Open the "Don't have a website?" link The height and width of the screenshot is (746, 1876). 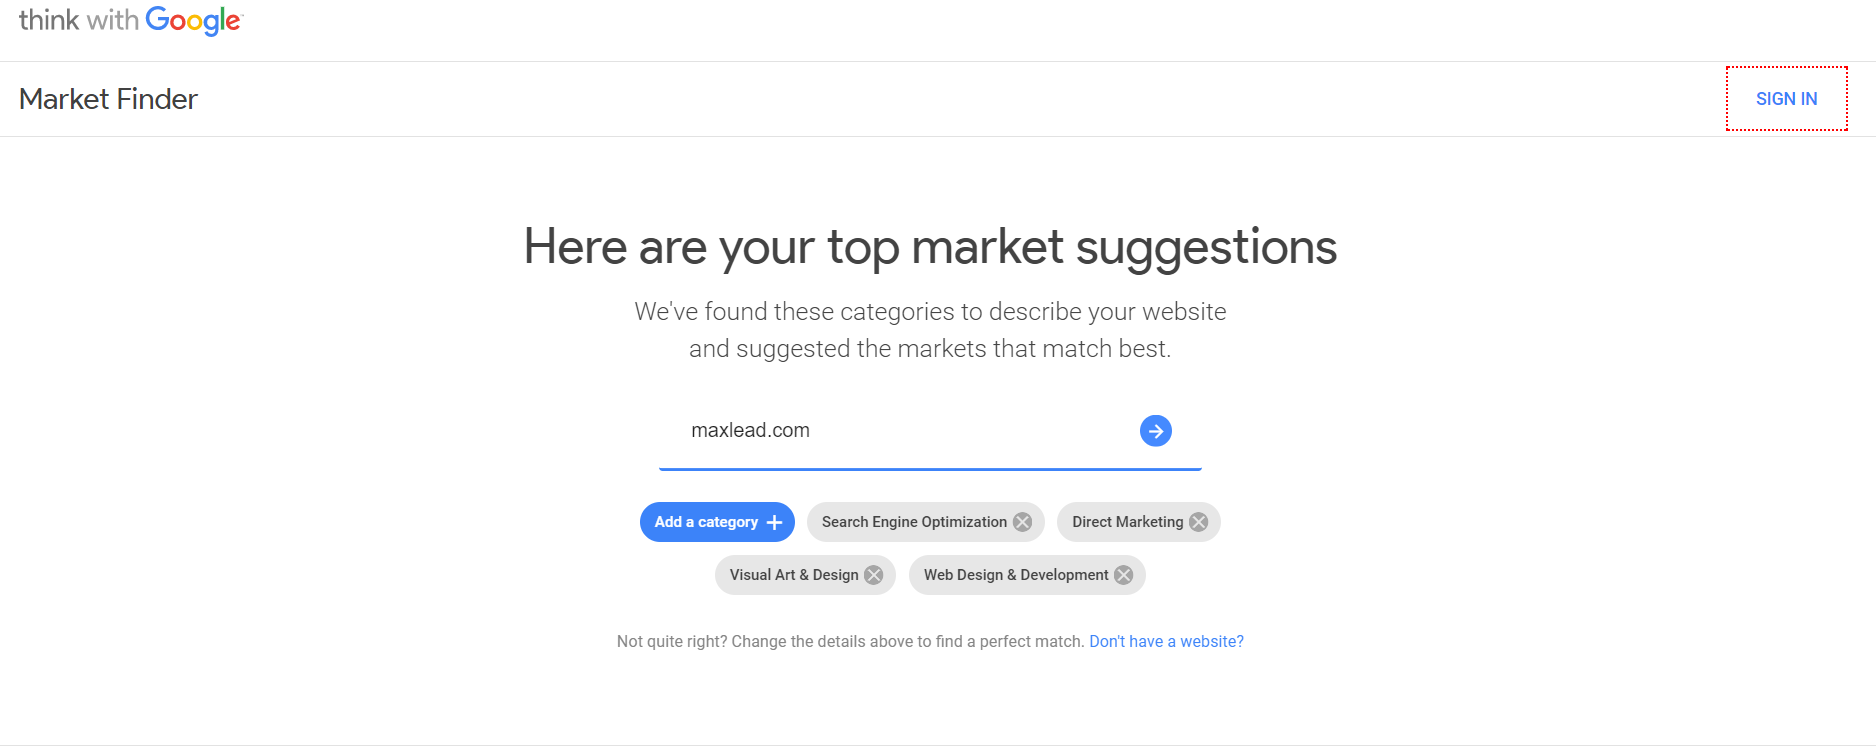click(1166, 641)
